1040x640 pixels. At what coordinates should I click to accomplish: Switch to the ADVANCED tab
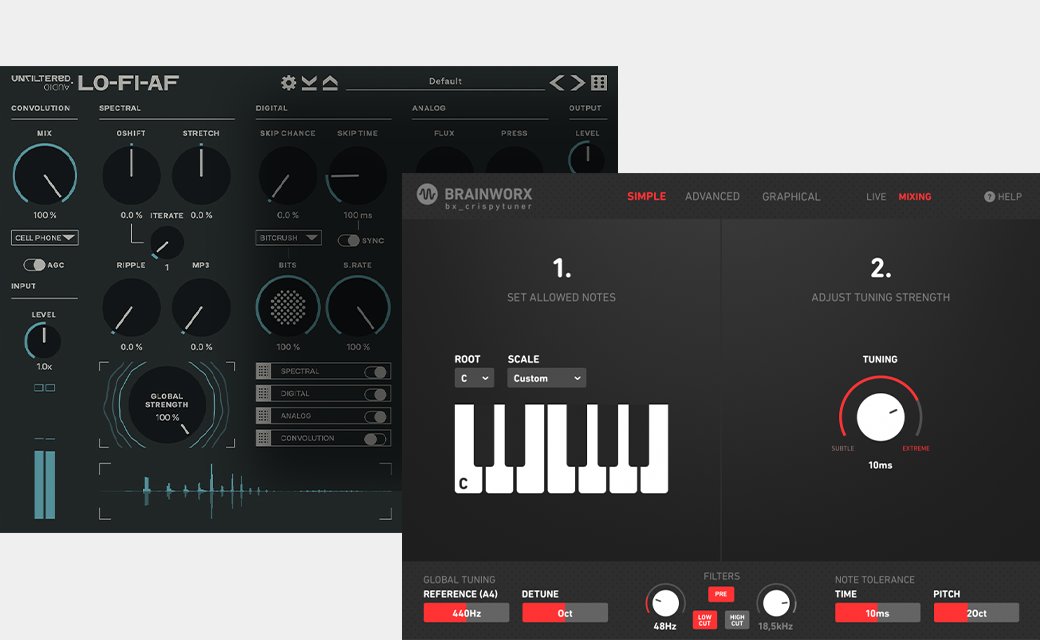click(x=712, y=196)
